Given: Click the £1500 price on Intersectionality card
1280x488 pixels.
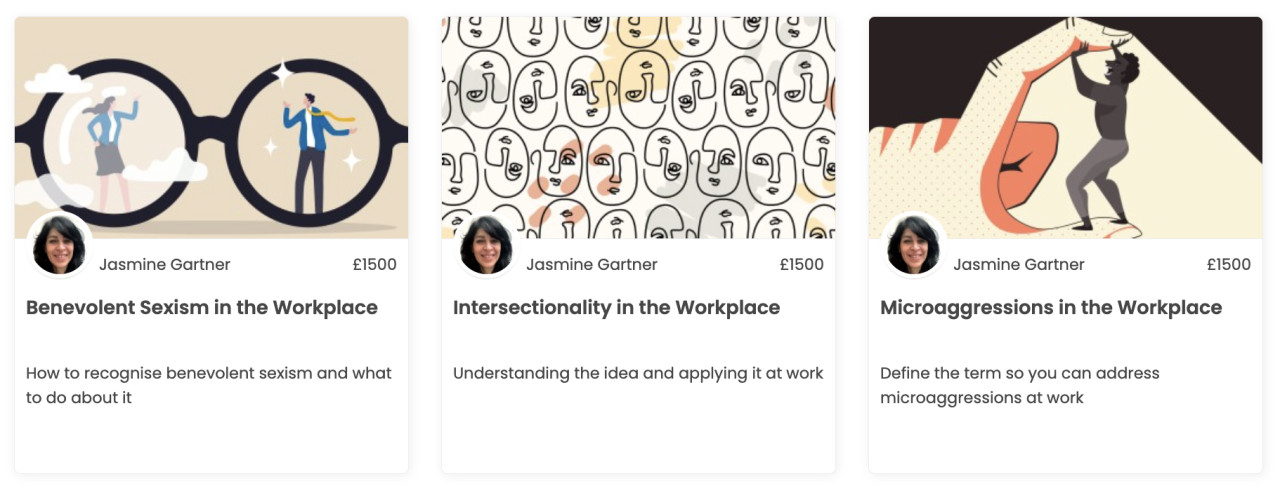Looking at the screenshot, I should 801,265.
